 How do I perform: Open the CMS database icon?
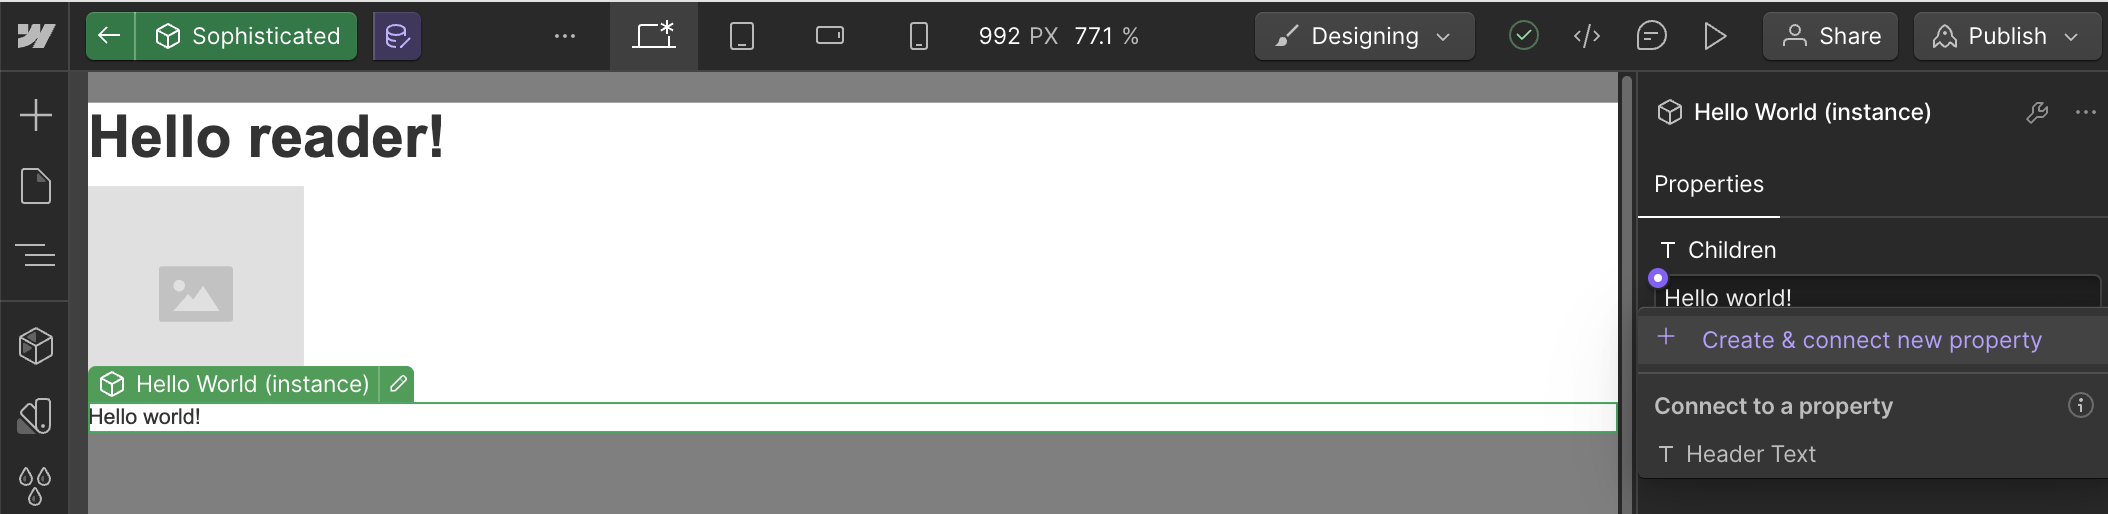[397, 36]
